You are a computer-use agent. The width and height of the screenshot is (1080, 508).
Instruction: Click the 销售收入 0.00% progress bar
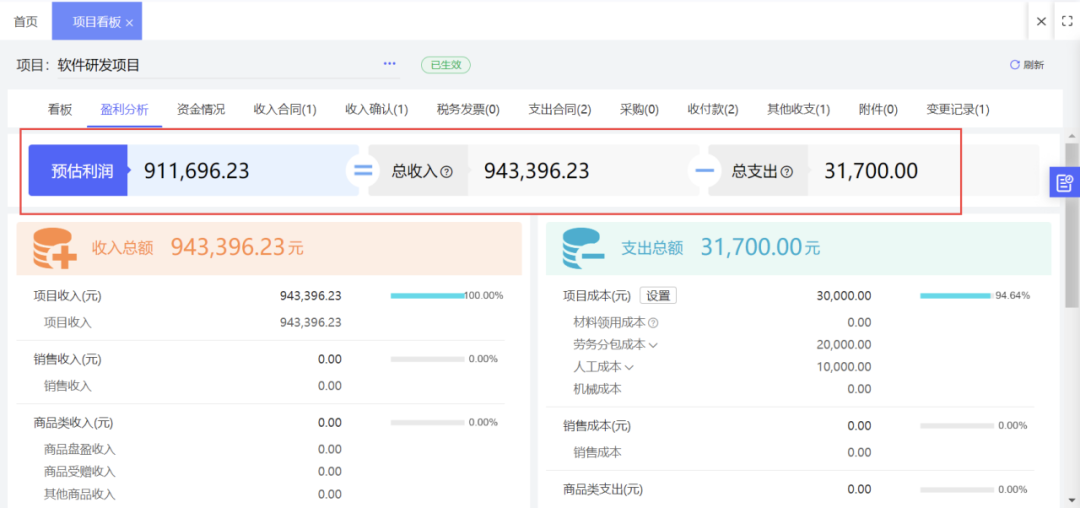428,359
